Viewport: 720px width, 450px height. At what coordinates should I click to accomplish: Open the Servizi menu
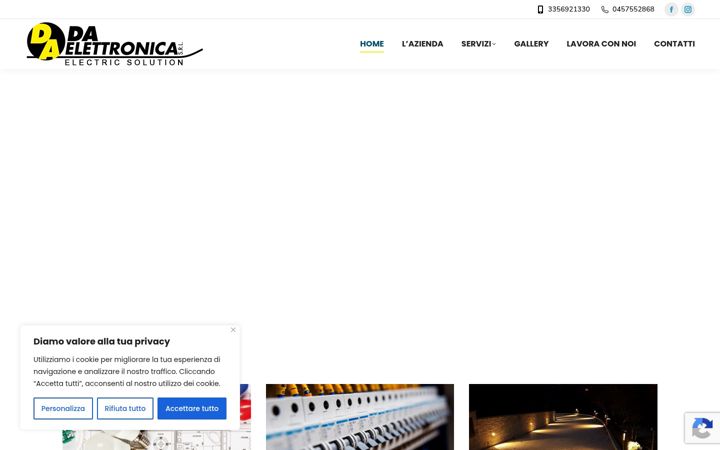476,44
